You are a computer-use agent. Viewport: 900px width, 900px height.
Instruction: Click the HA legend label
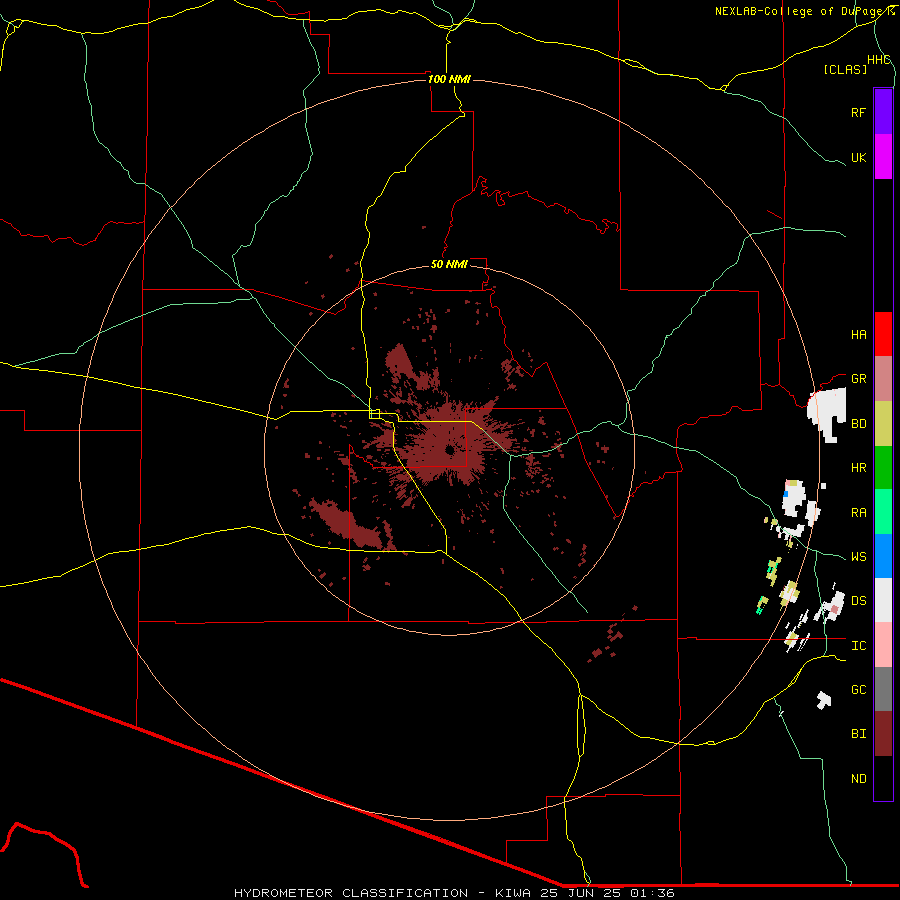[x=858, y=335]
